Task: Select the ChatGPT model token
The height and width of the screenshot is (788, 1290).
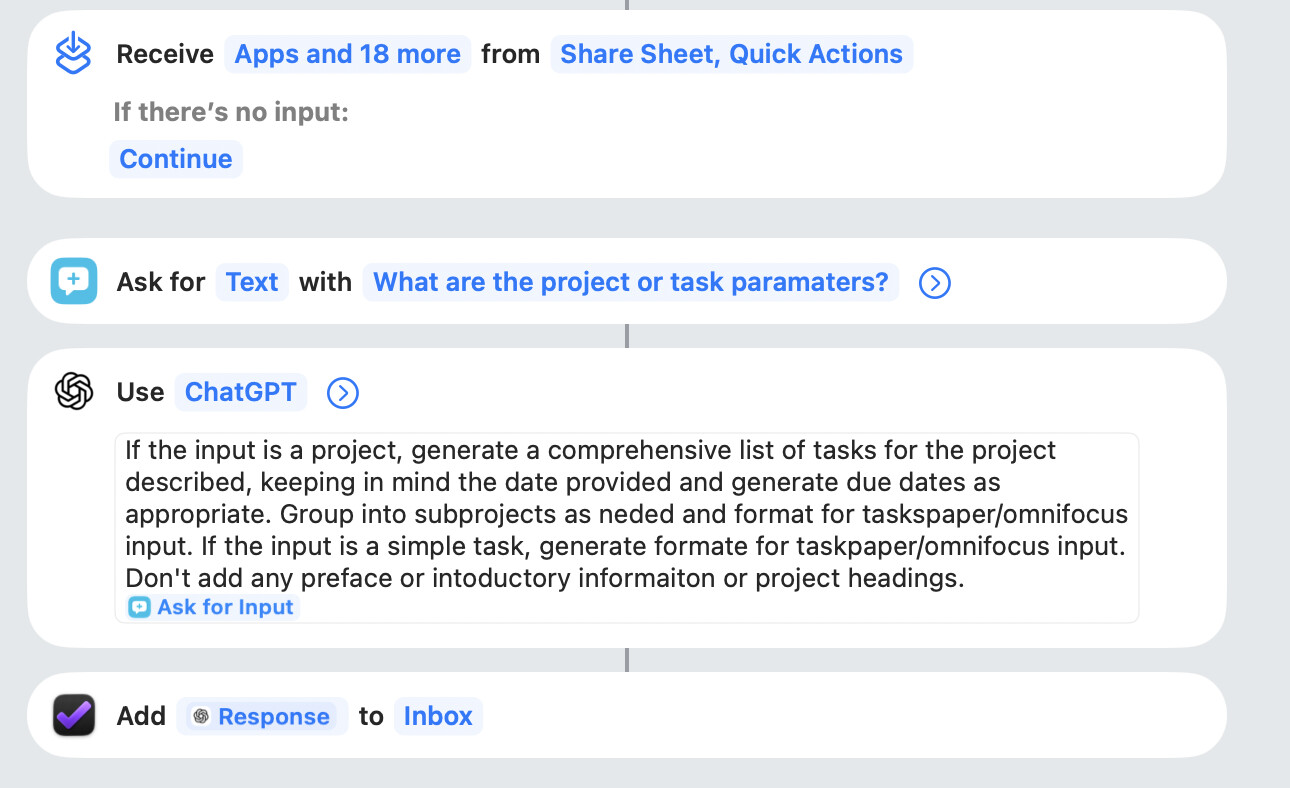Action: (240, 392)
